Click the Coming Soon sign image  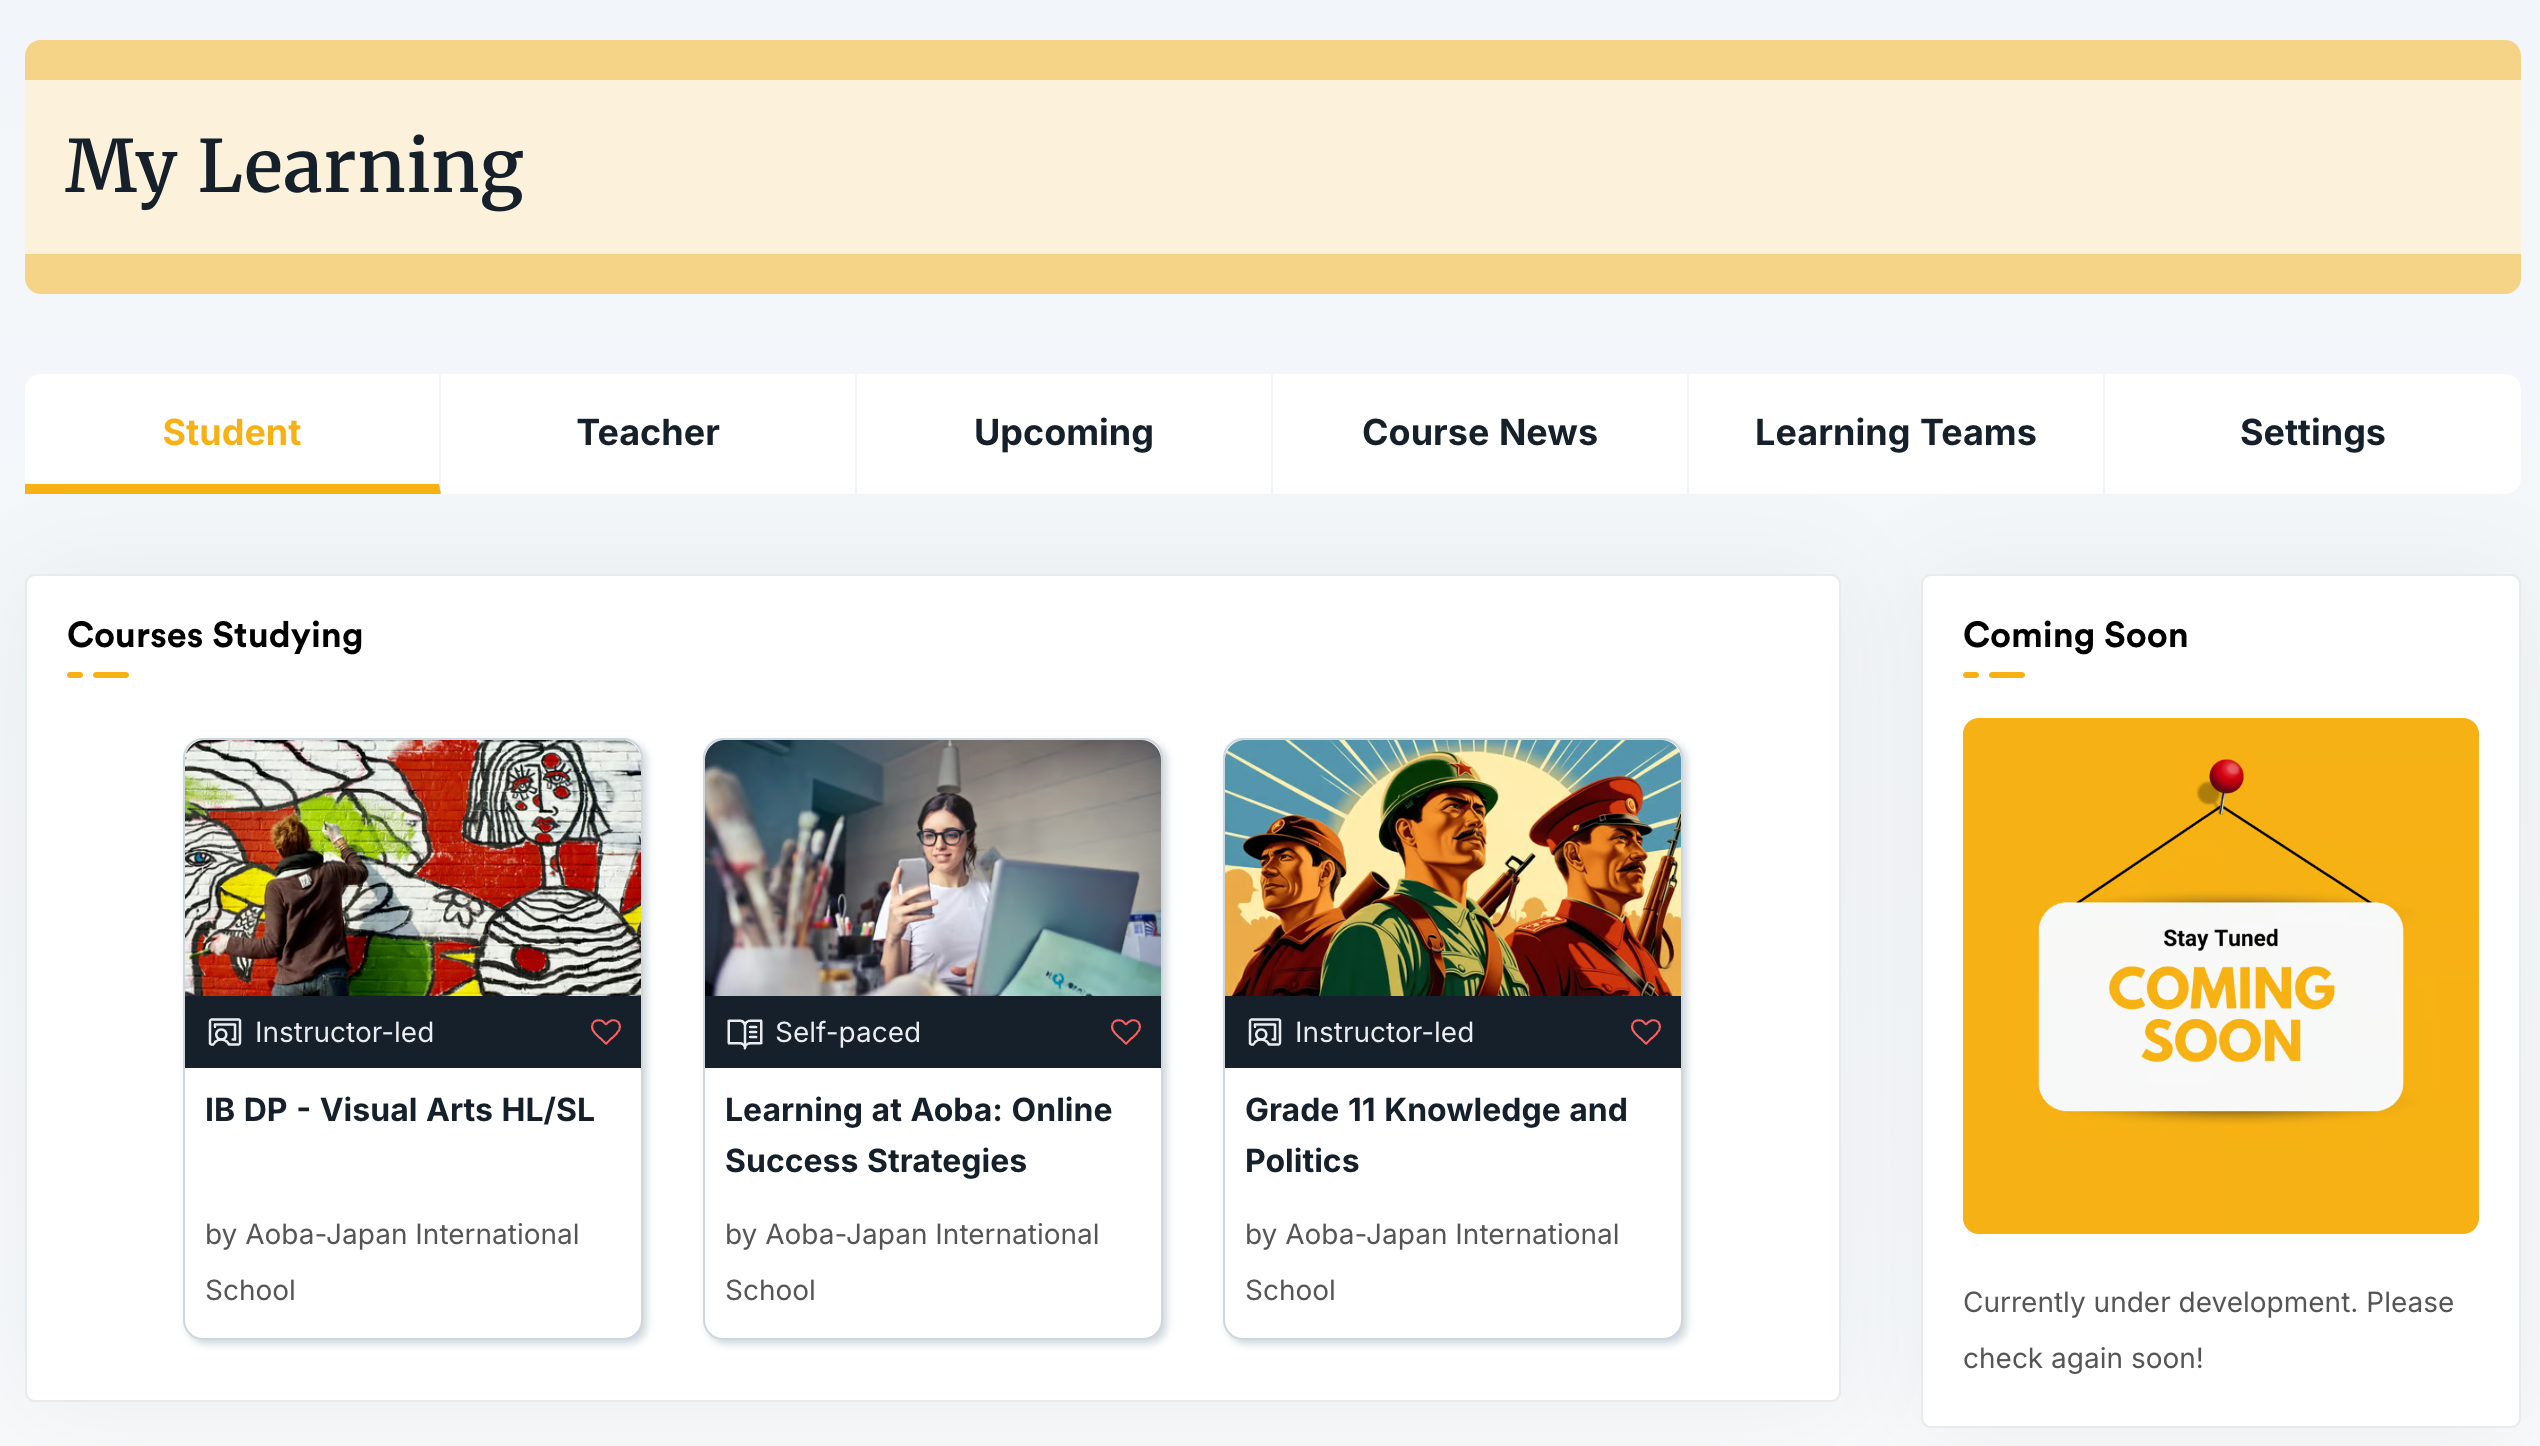point(2220,1005)
